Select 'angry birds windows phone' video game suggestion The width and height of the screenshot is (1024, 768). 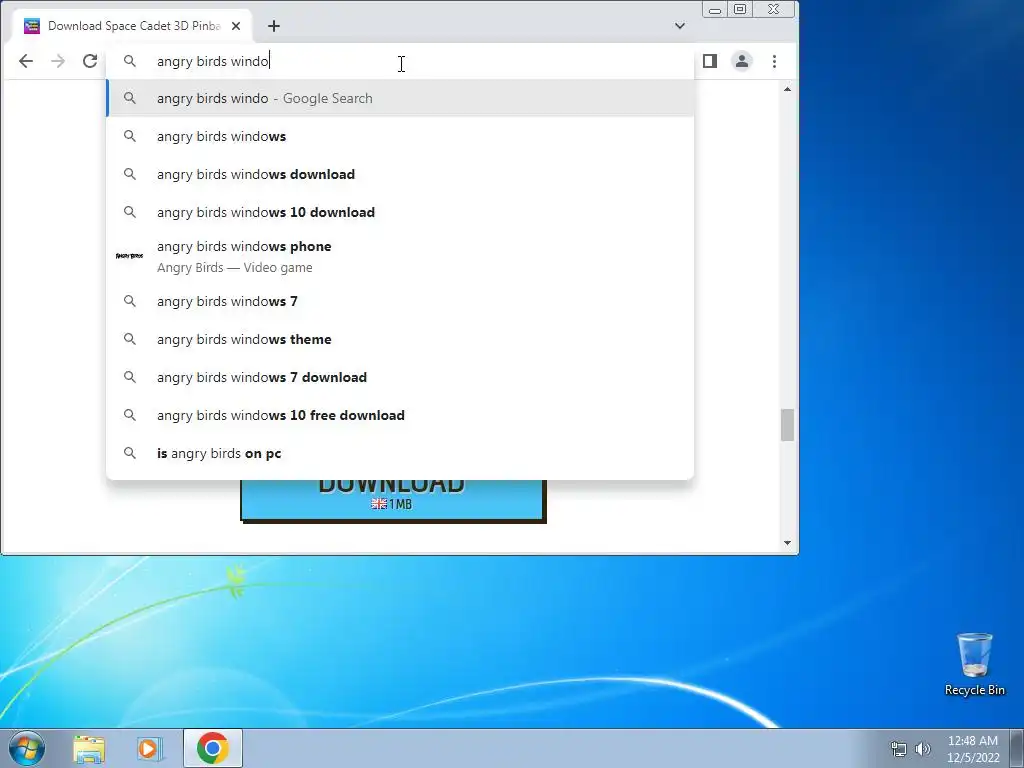click(x=400, y=257)
